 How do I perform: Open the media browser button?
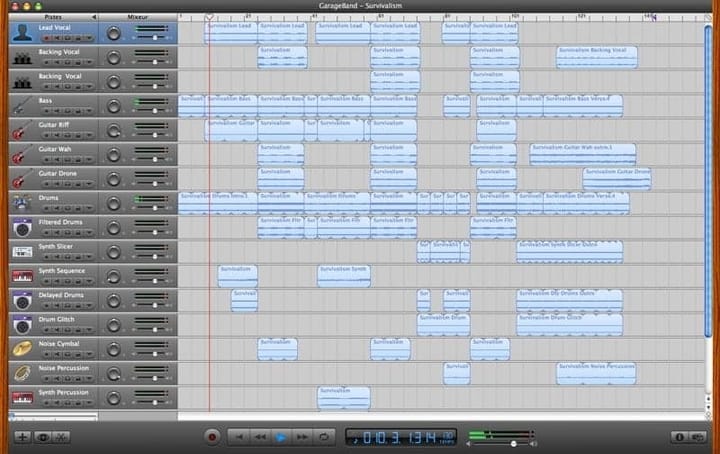click(x=698, y=437)
